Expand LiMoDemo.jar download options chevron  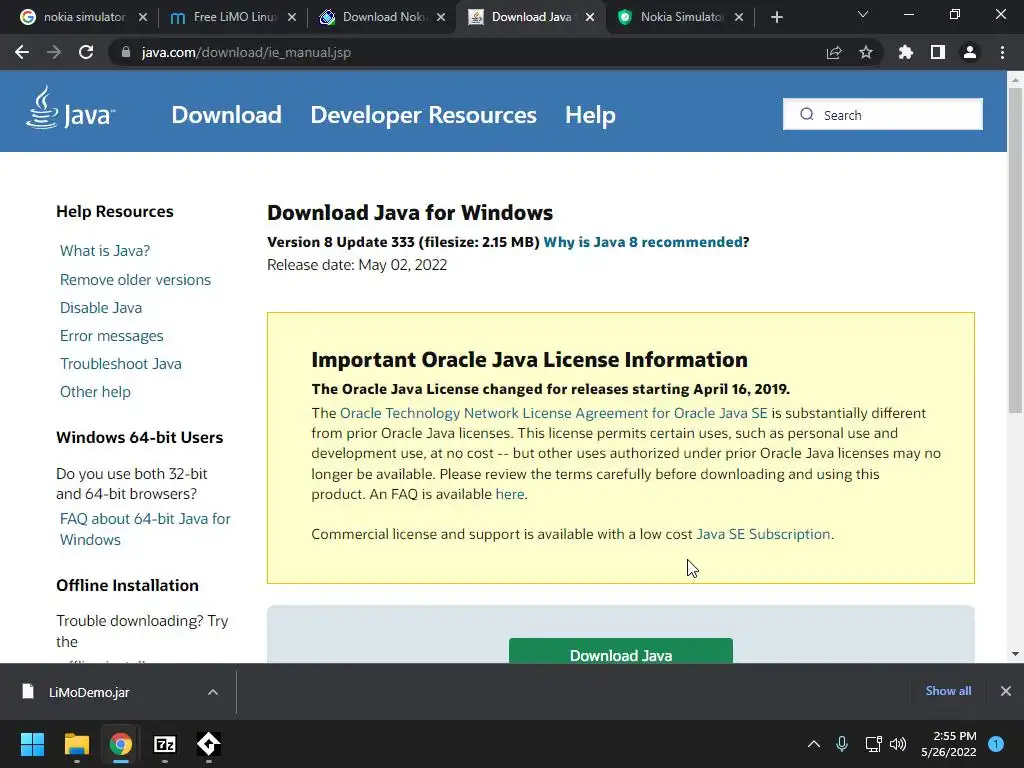[213, 692]
